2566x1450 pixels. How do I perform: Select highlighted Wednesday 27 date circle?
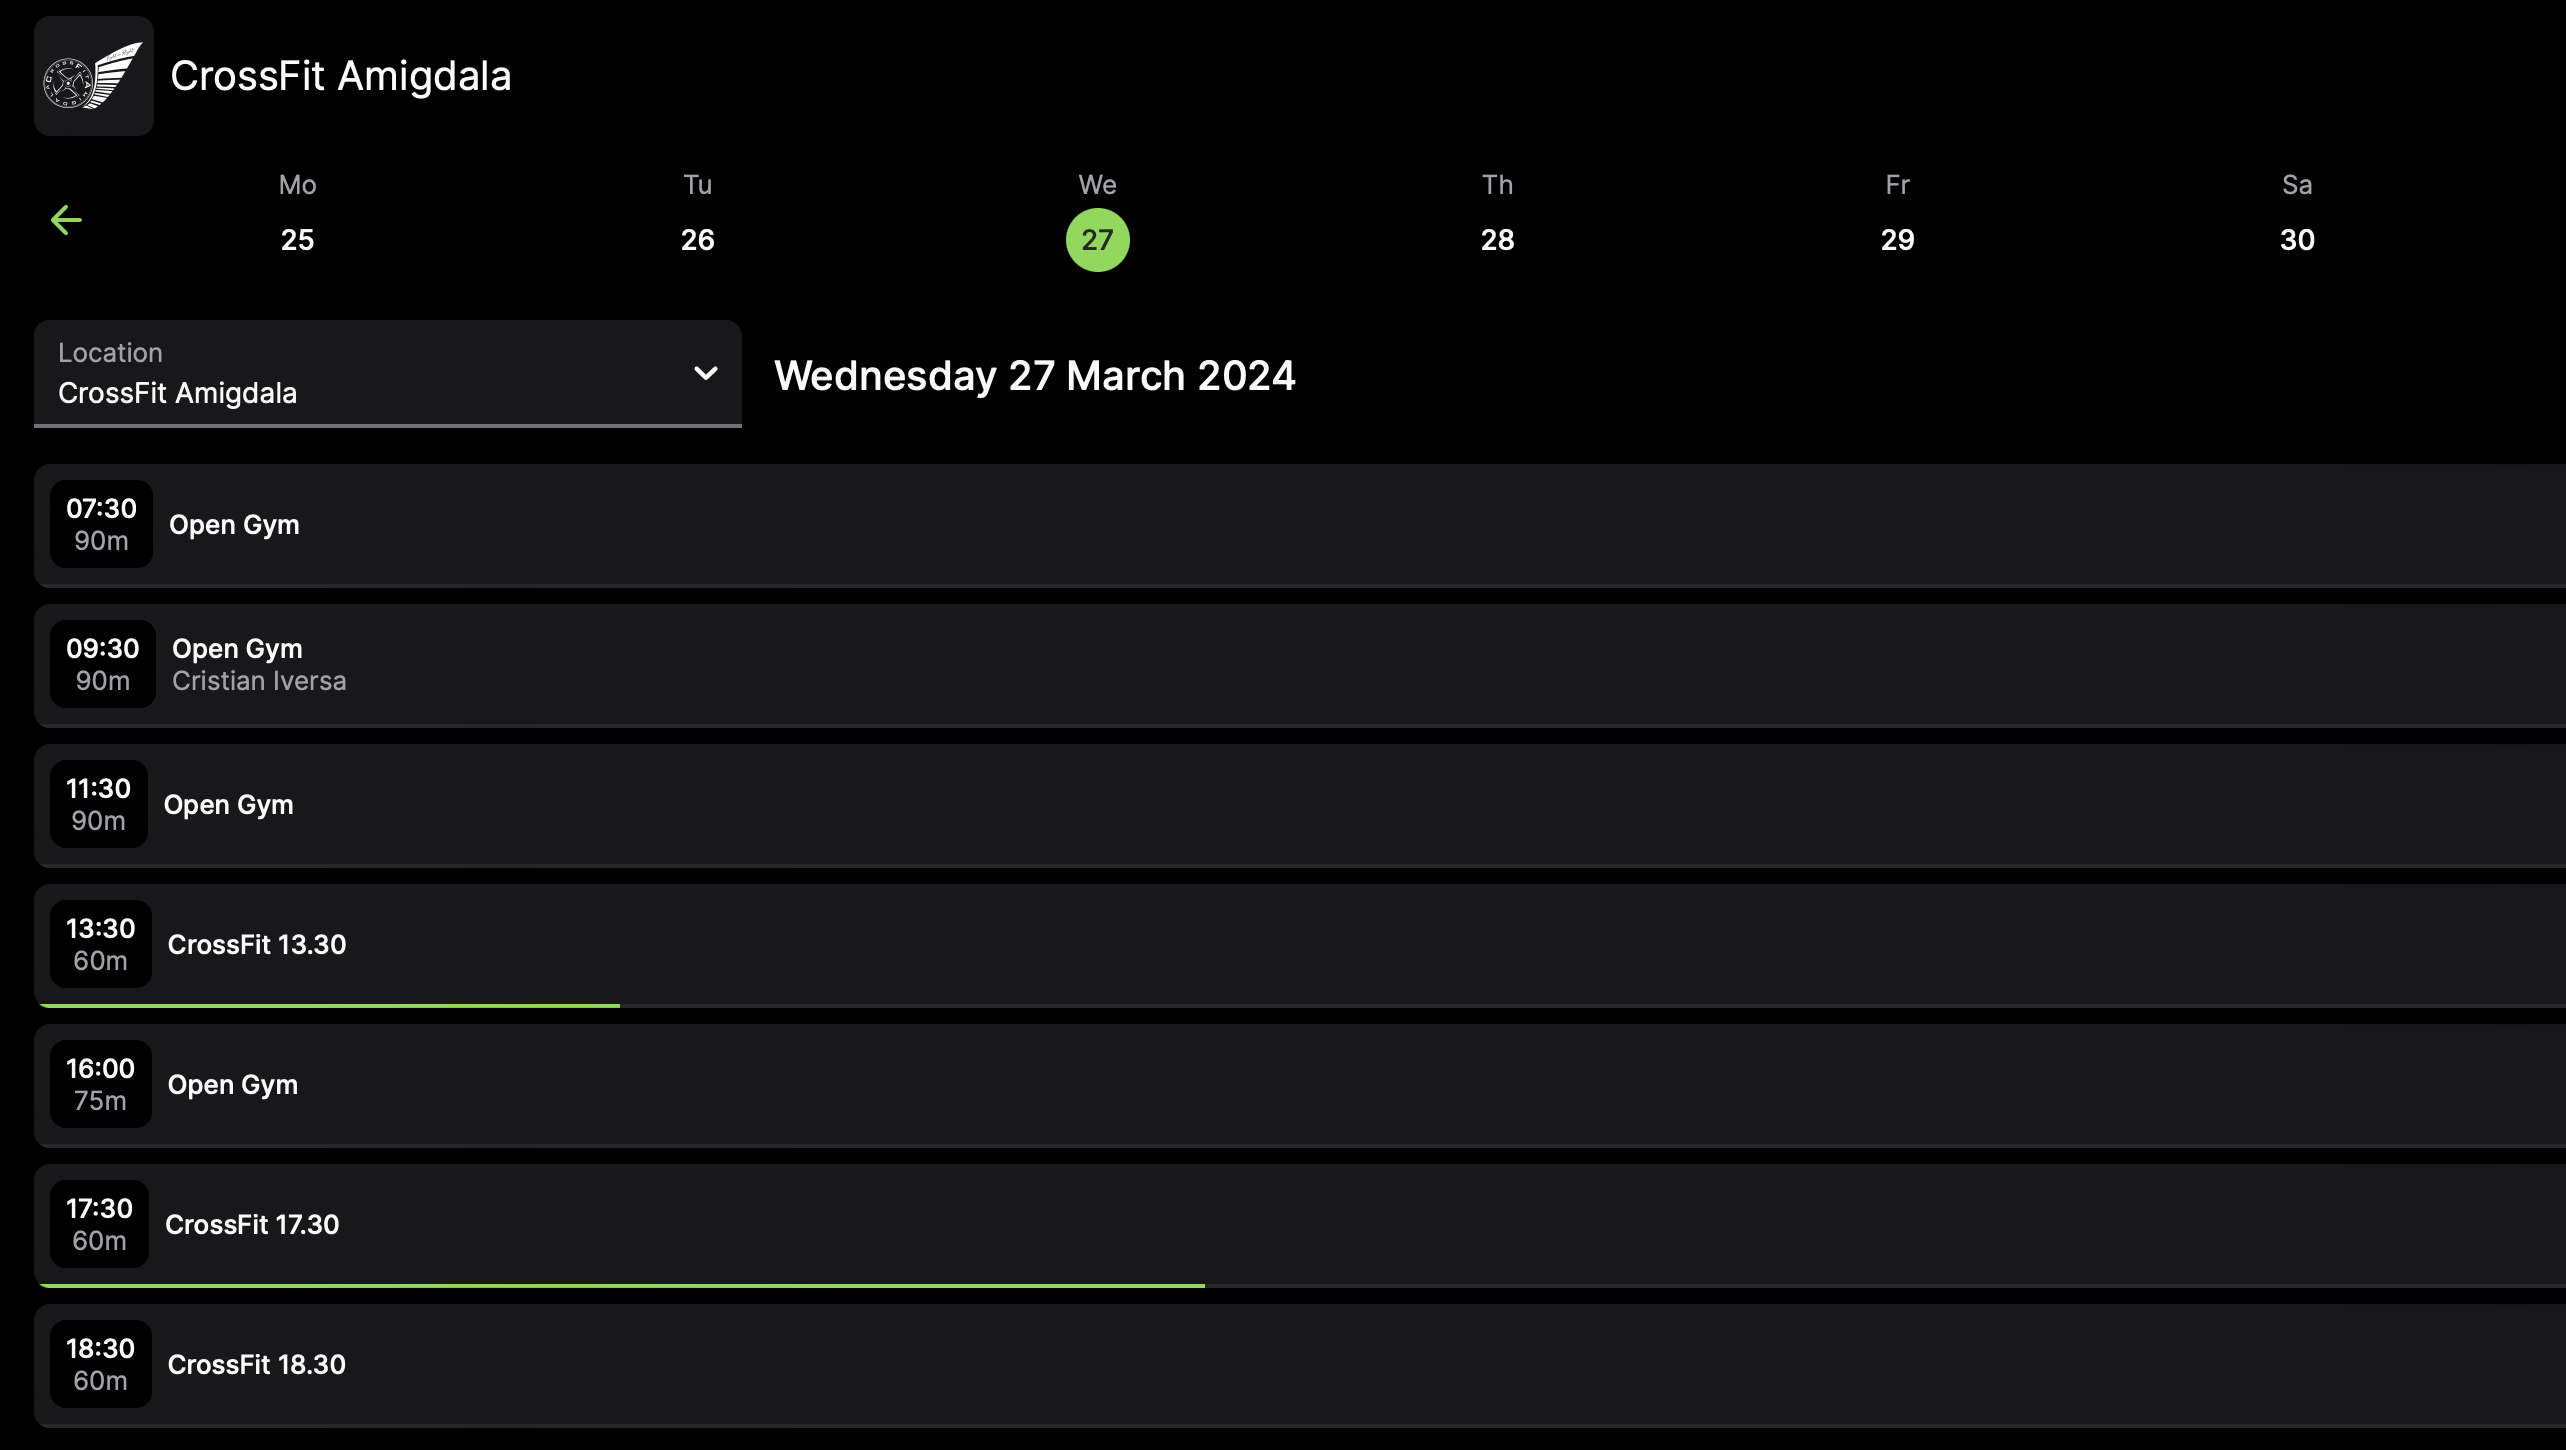tap(1097, 240)
